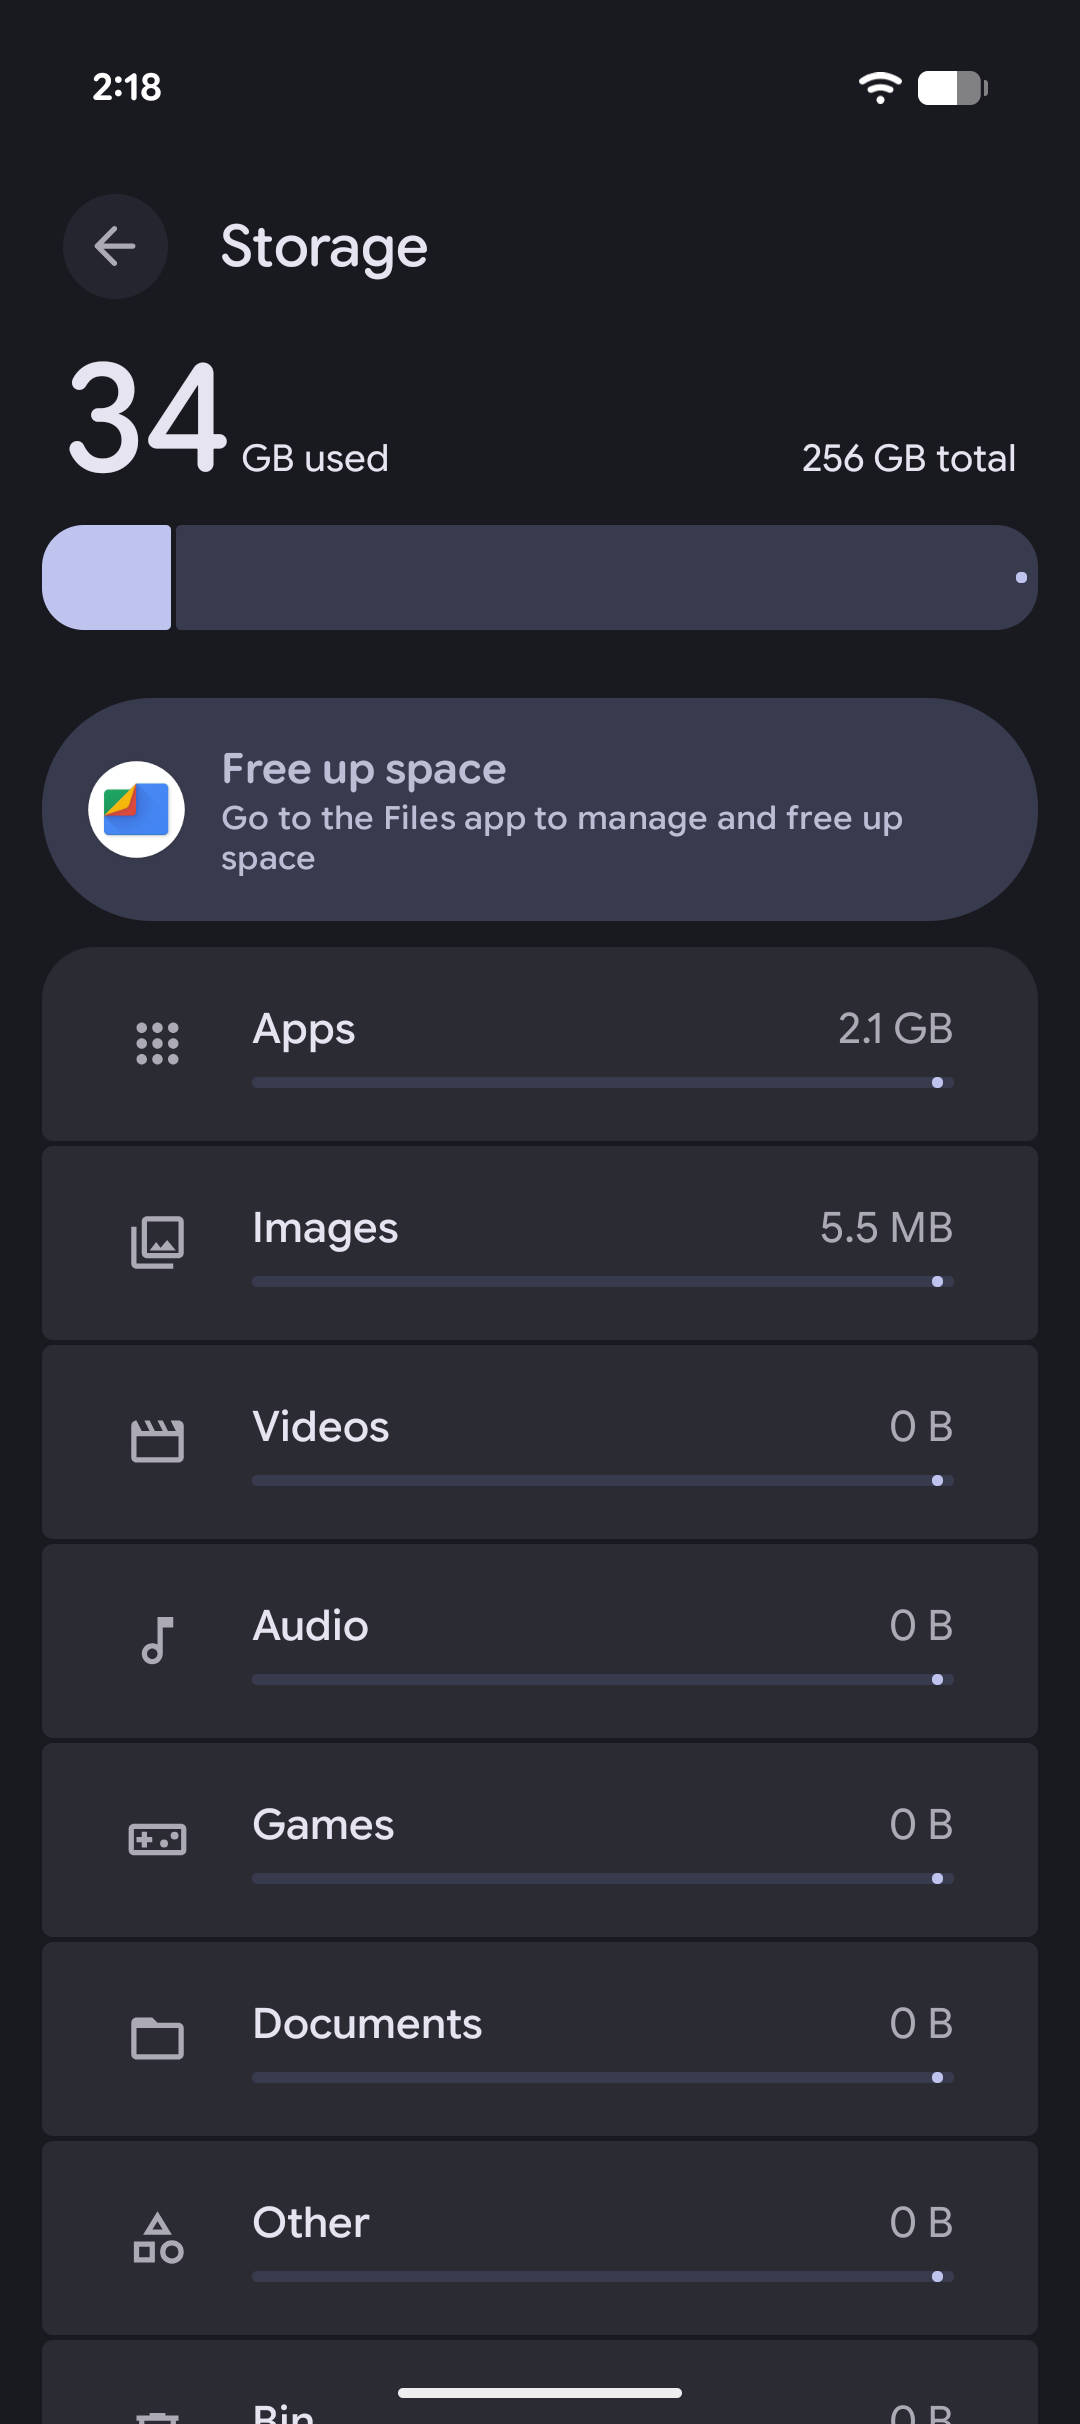Tap the Wi-Fi status bar icon

click(880, 87)
